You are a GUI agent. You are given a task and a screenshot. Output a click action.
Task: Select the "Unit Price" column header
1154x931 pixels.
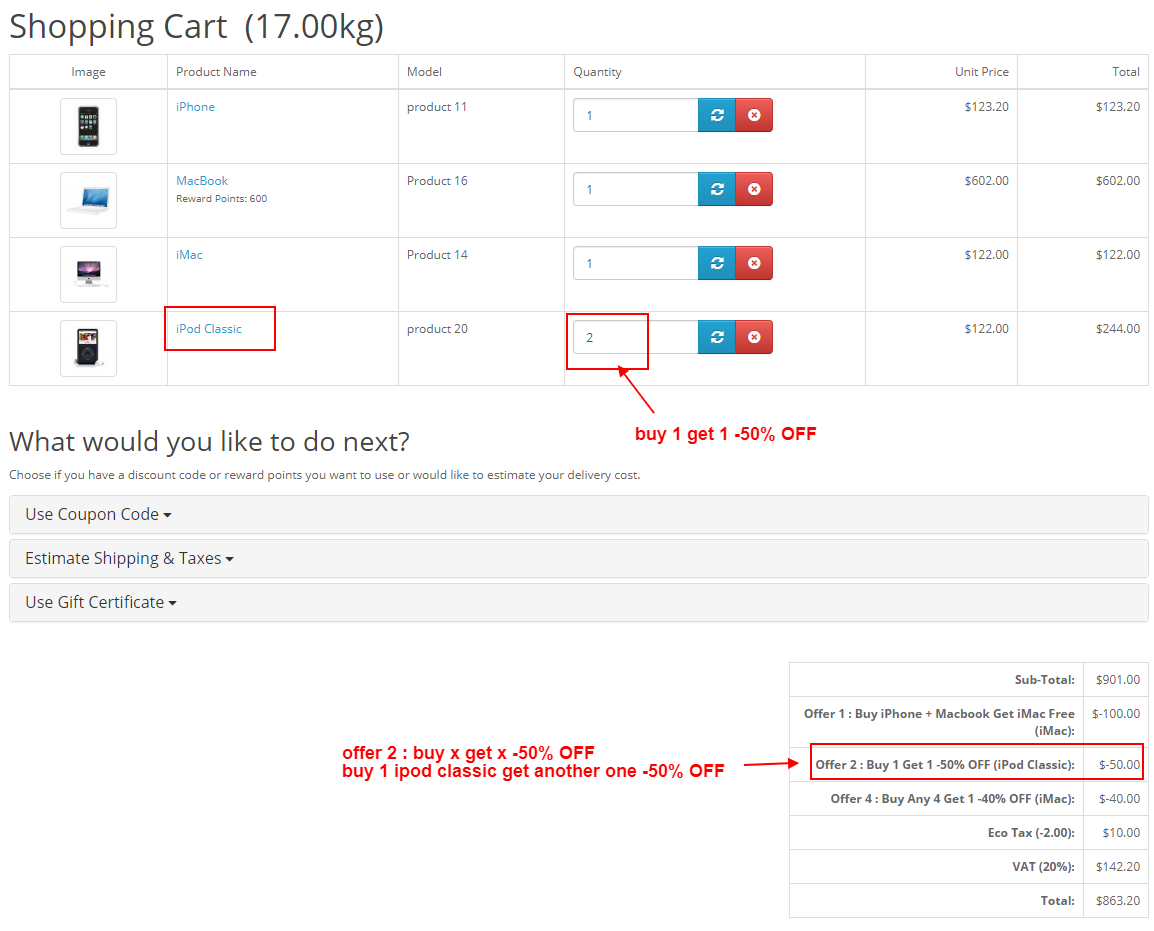click(982, 72)
